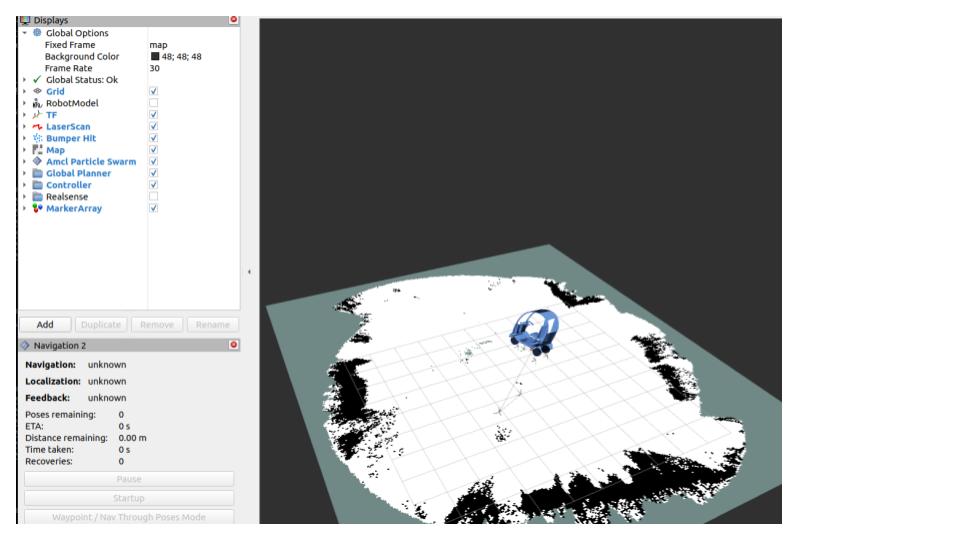This screenshot has height=540, width=960.
Task: Edit the Fixed Frame value map
Action: [x=158, y=45]
